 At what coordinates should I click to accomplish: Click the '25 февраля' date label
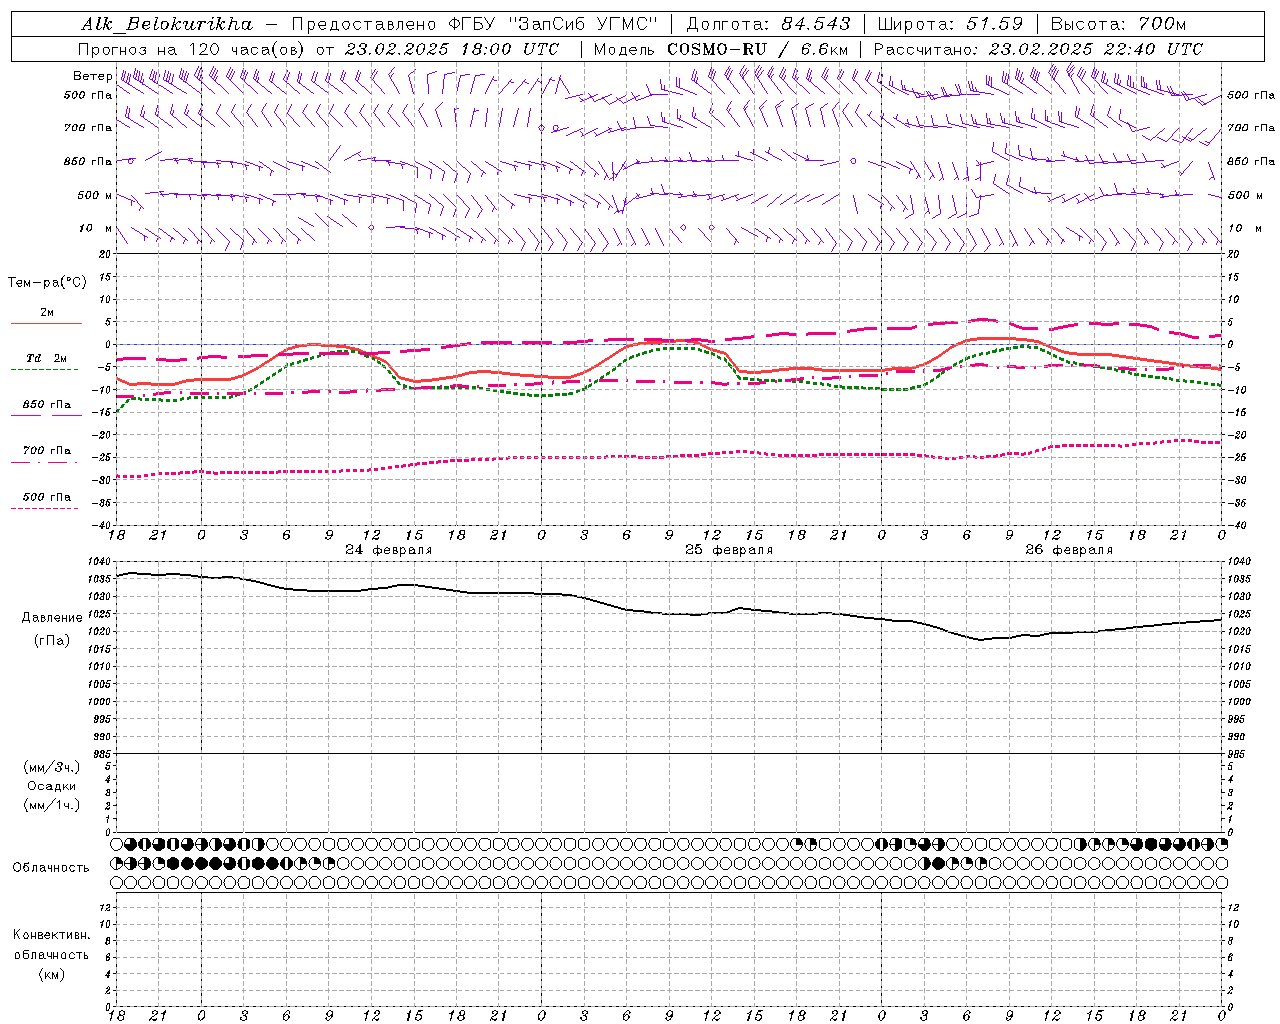pos(729,550)
